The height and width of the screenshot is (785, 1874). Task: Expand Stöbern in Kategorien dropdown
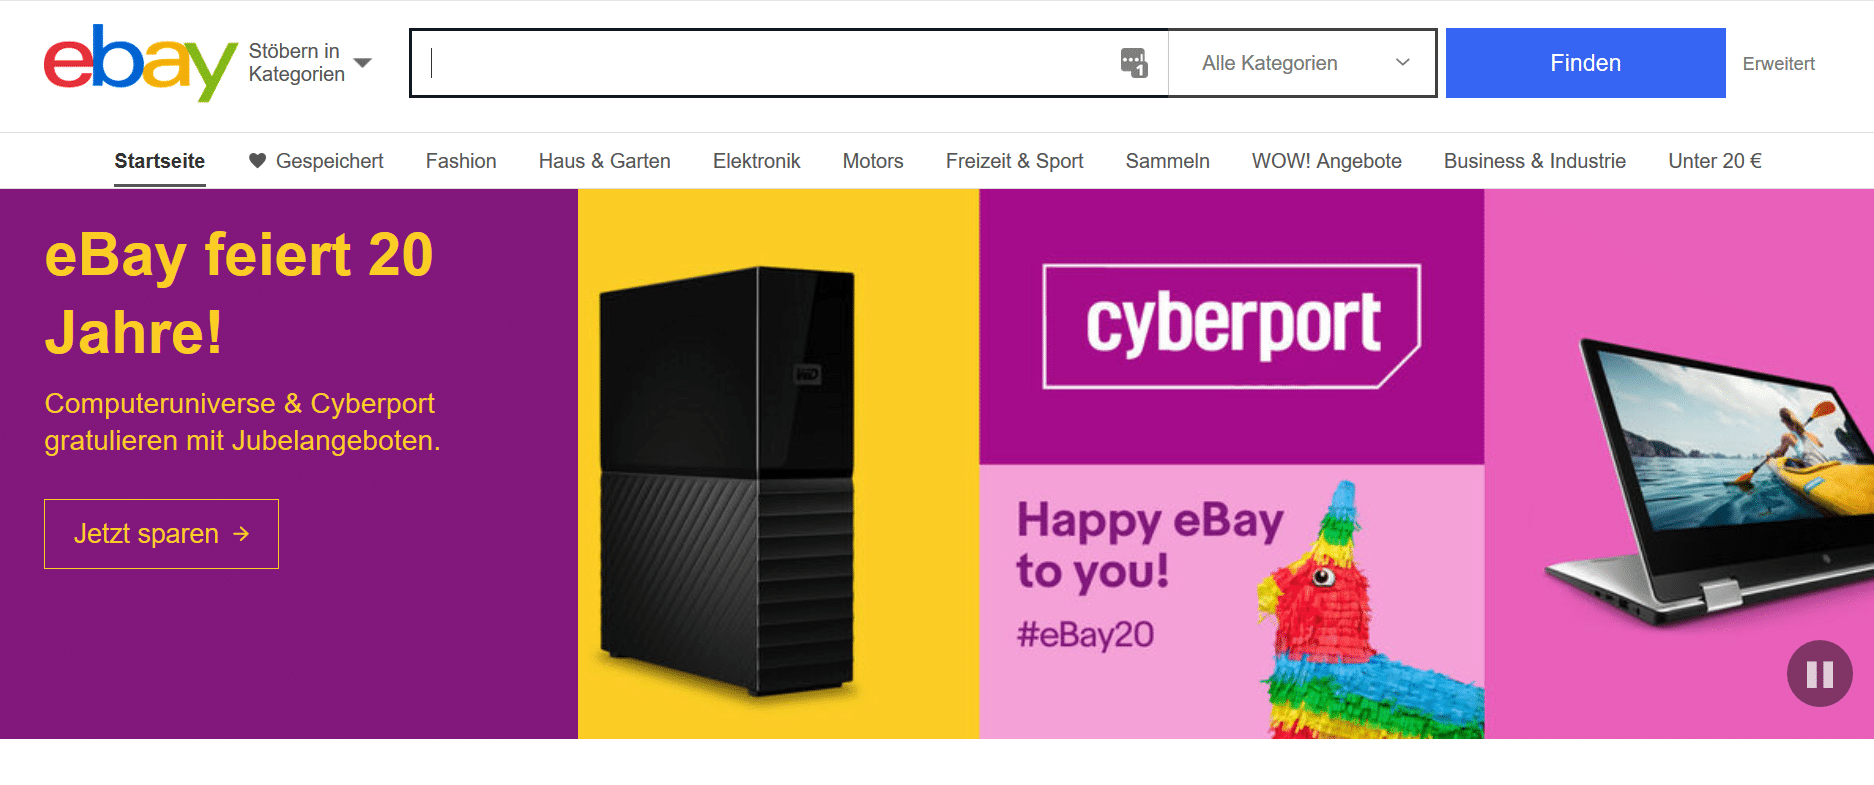click(309, 63)
